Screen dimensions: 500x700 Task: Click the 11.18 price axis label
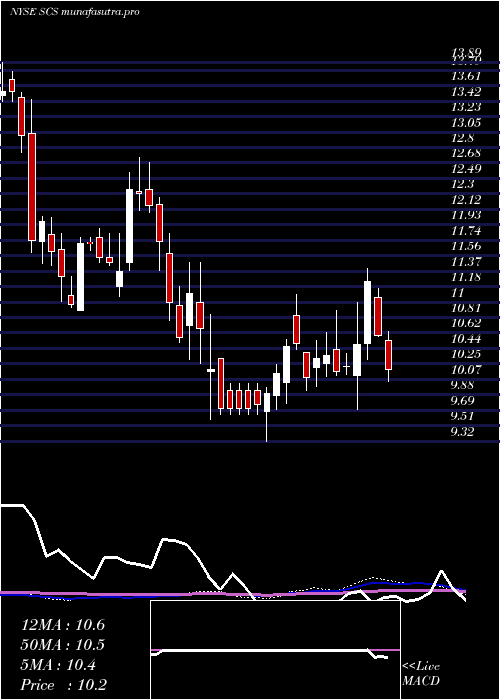point(466,277)
